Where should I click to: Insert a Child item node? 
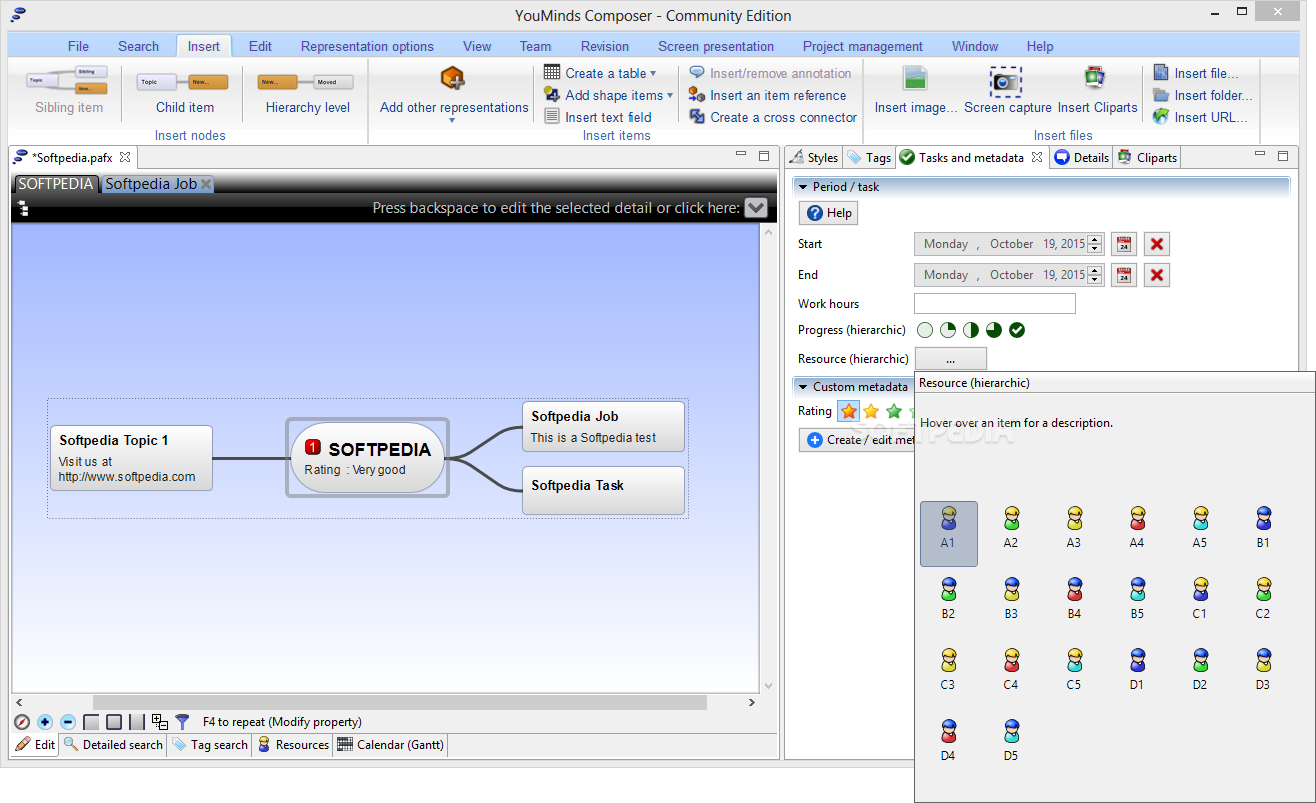coord(184,92)
